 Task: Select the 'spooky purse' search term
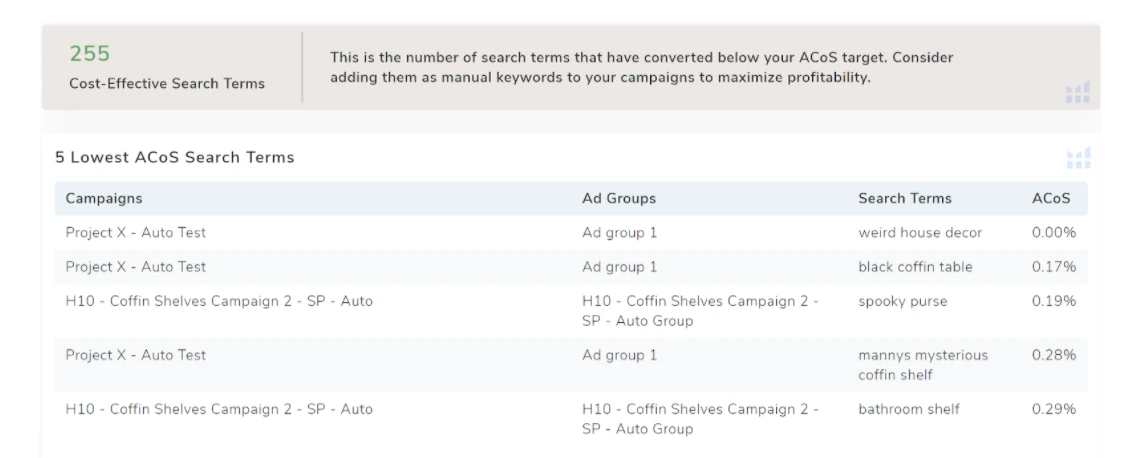point(902,300)
